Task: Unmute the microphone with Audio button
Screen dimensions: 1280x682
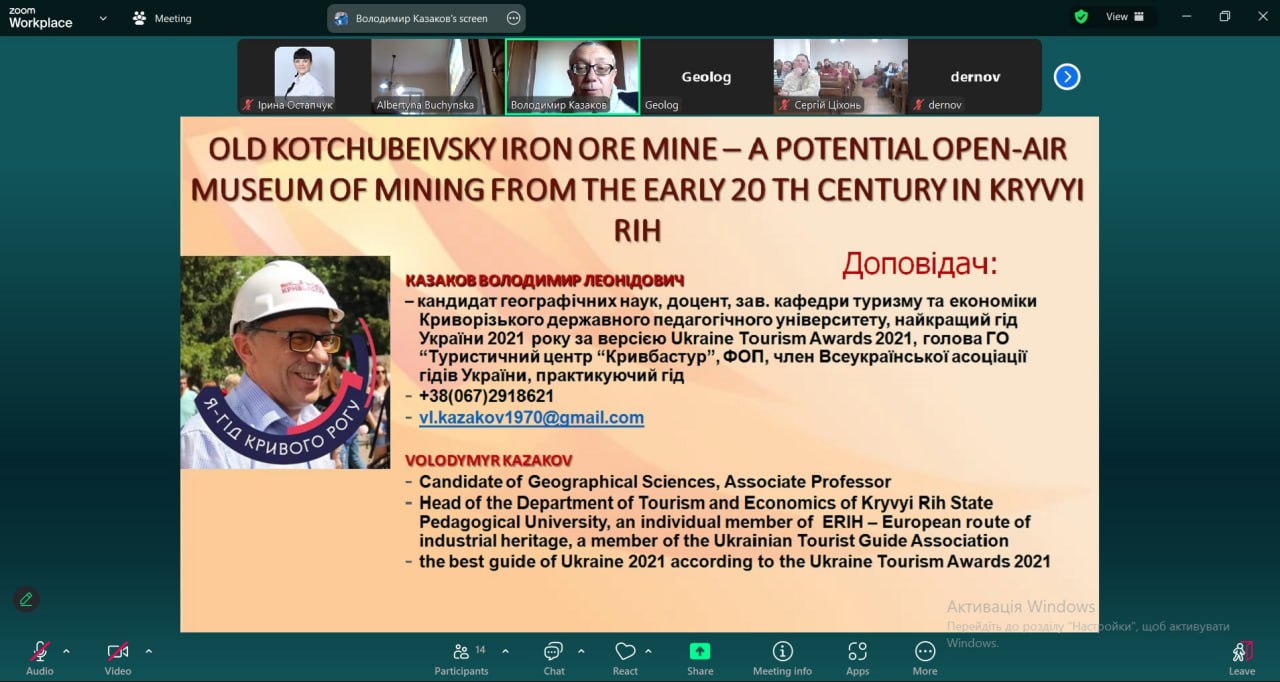Action: (40, 657)
